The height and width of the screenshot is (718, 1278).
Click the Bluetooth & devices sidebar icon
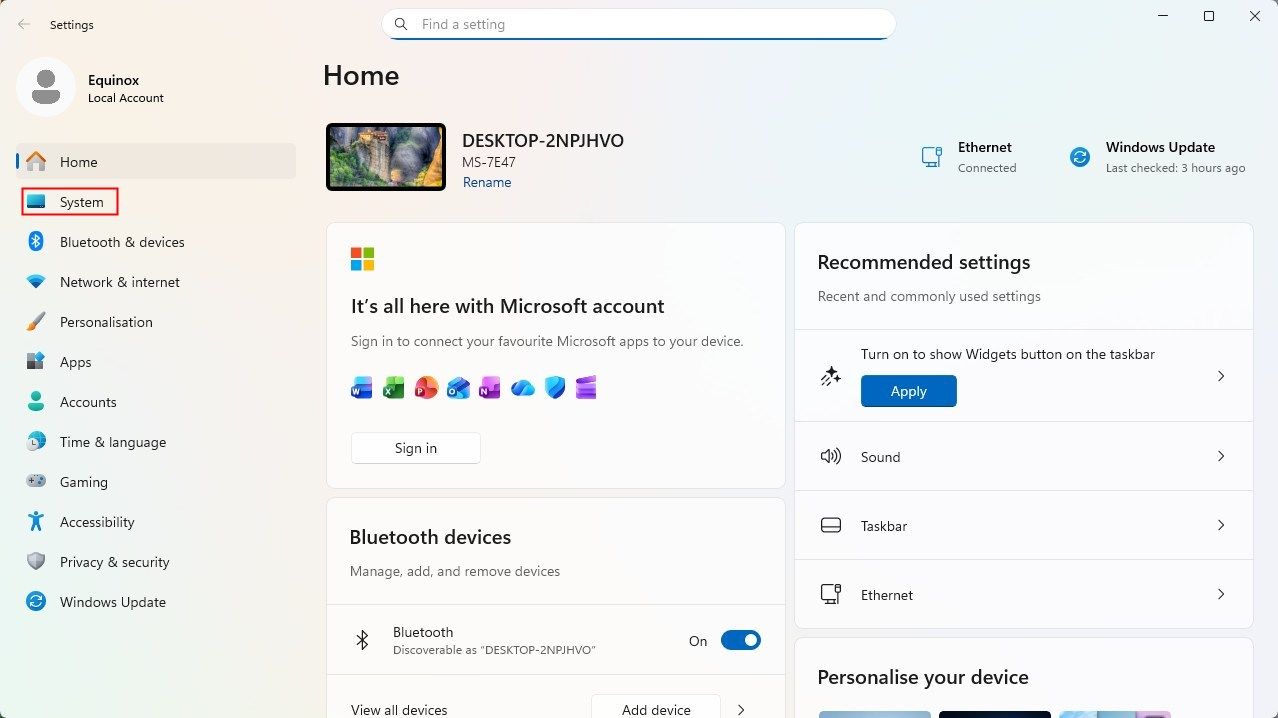[x=36, y=242]
